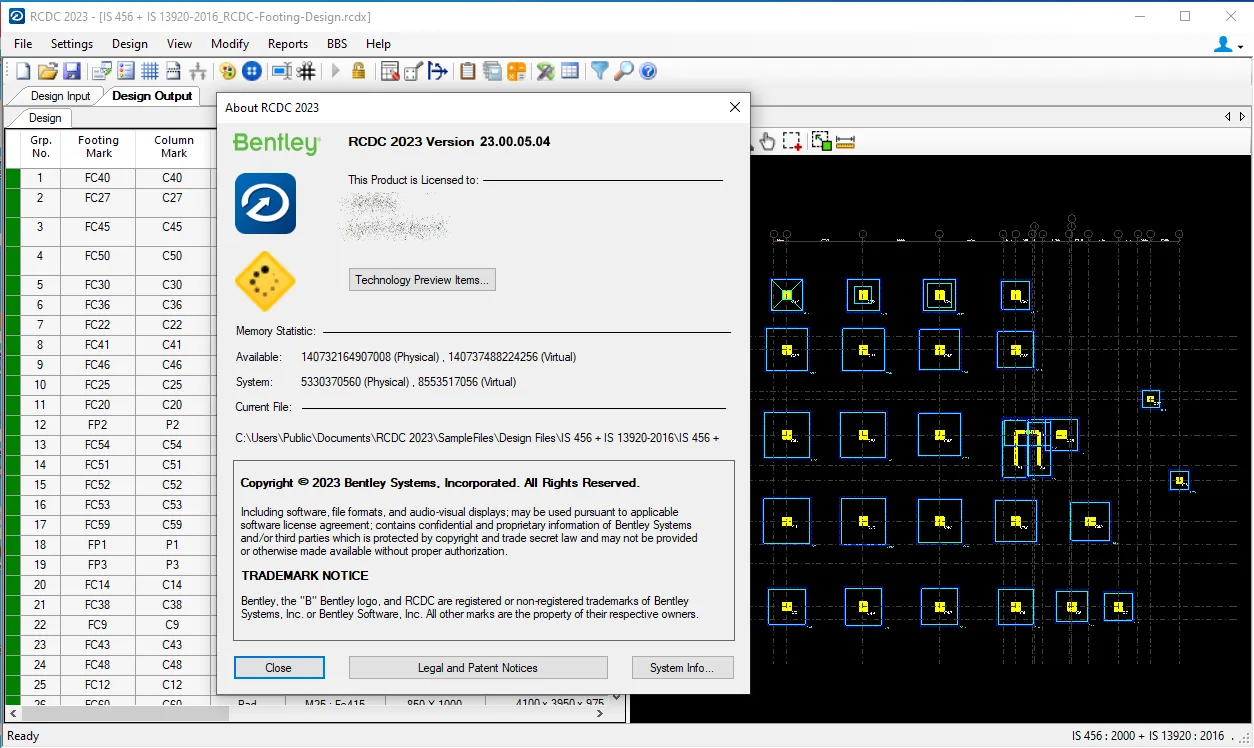Image resolution: width=1254 pixels, height=748 pixels.
Task: Click the green square window-select tool
Action: [x=822, y=141]
